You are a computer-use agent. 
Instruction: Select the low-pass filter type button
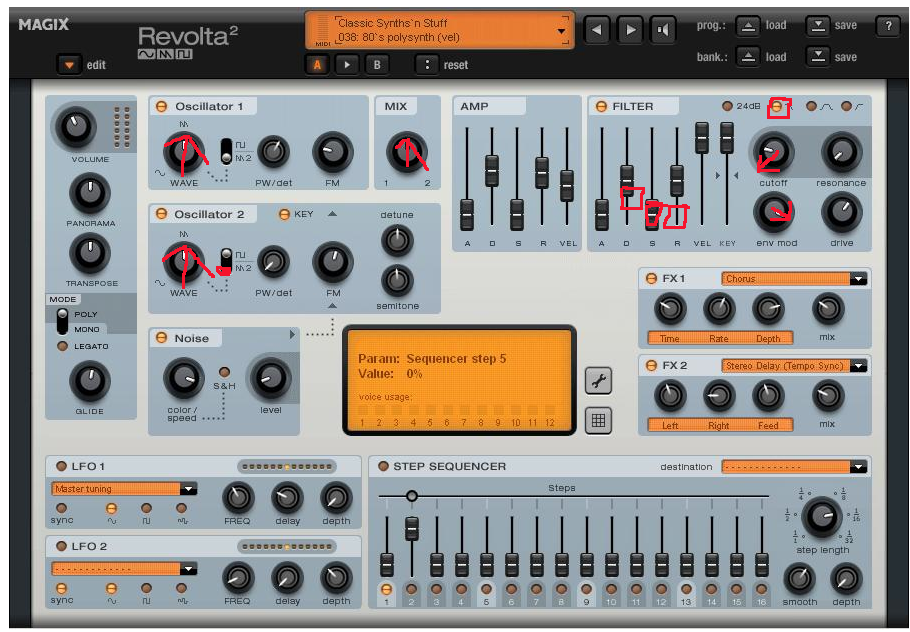777,106
